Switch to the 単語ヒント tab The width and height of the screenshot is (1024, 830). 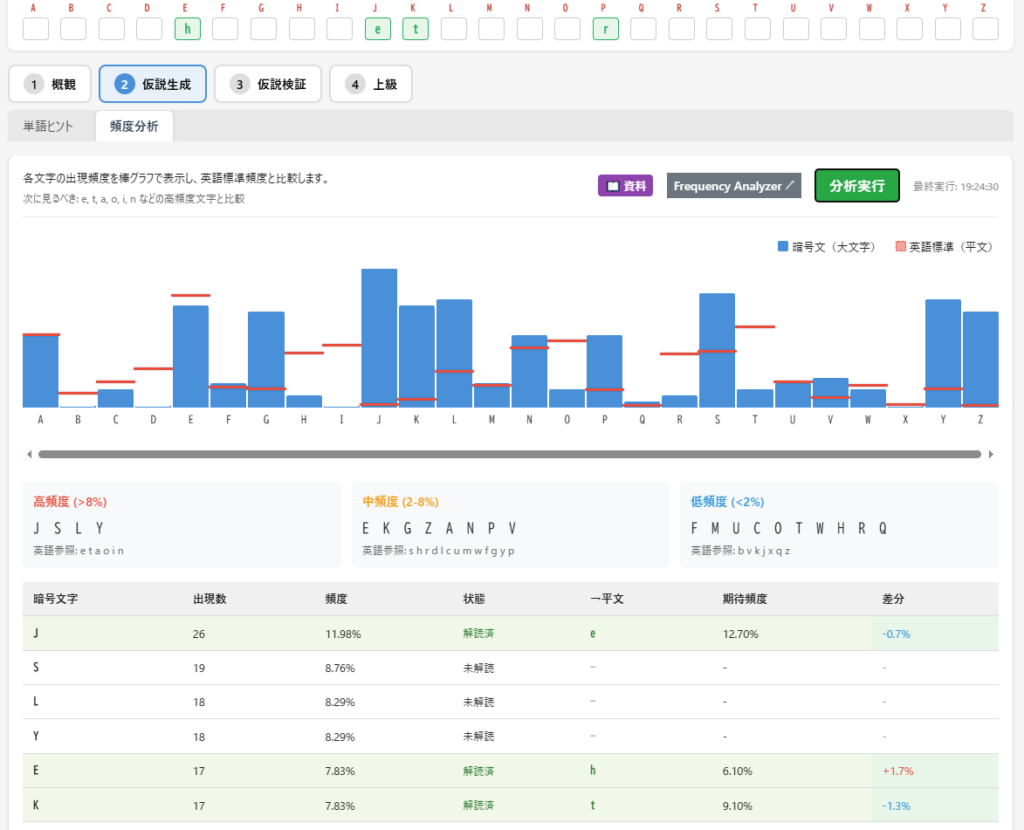pos(49,126)
